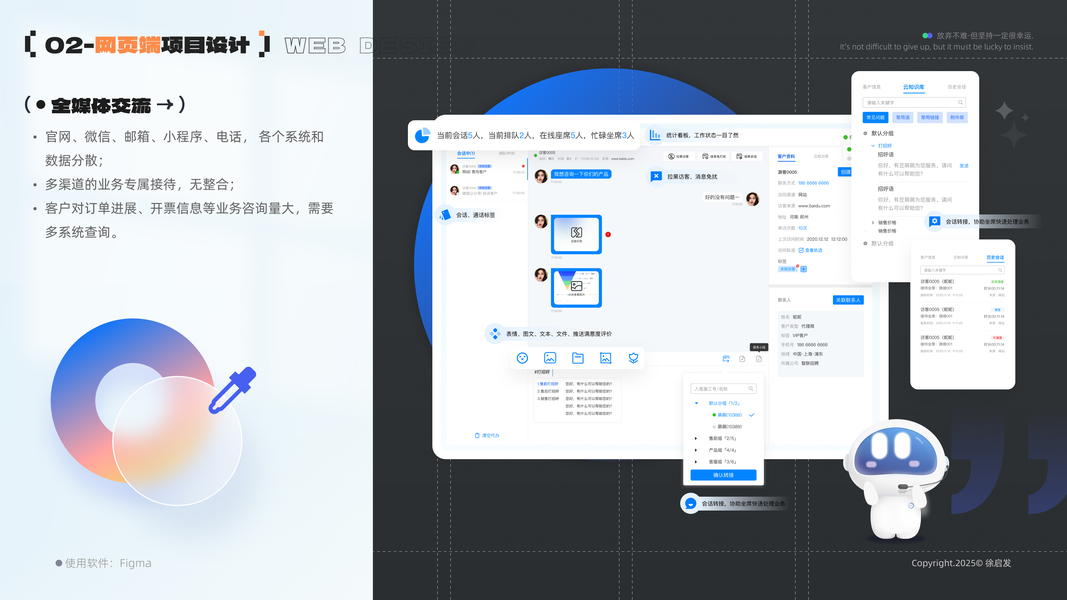1067x600 pixels.
Task: Open 客户资料 tab in main window
Action: coord(786,156)
